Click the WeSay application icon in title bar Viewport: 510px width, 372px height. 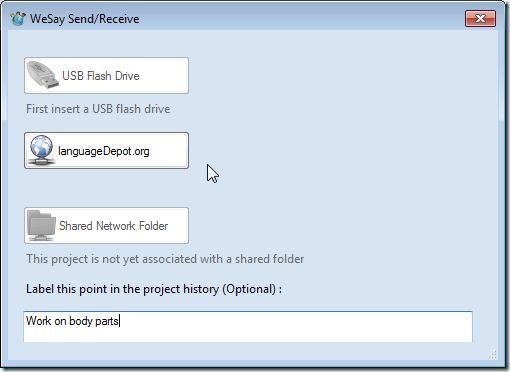pos(18,18)
